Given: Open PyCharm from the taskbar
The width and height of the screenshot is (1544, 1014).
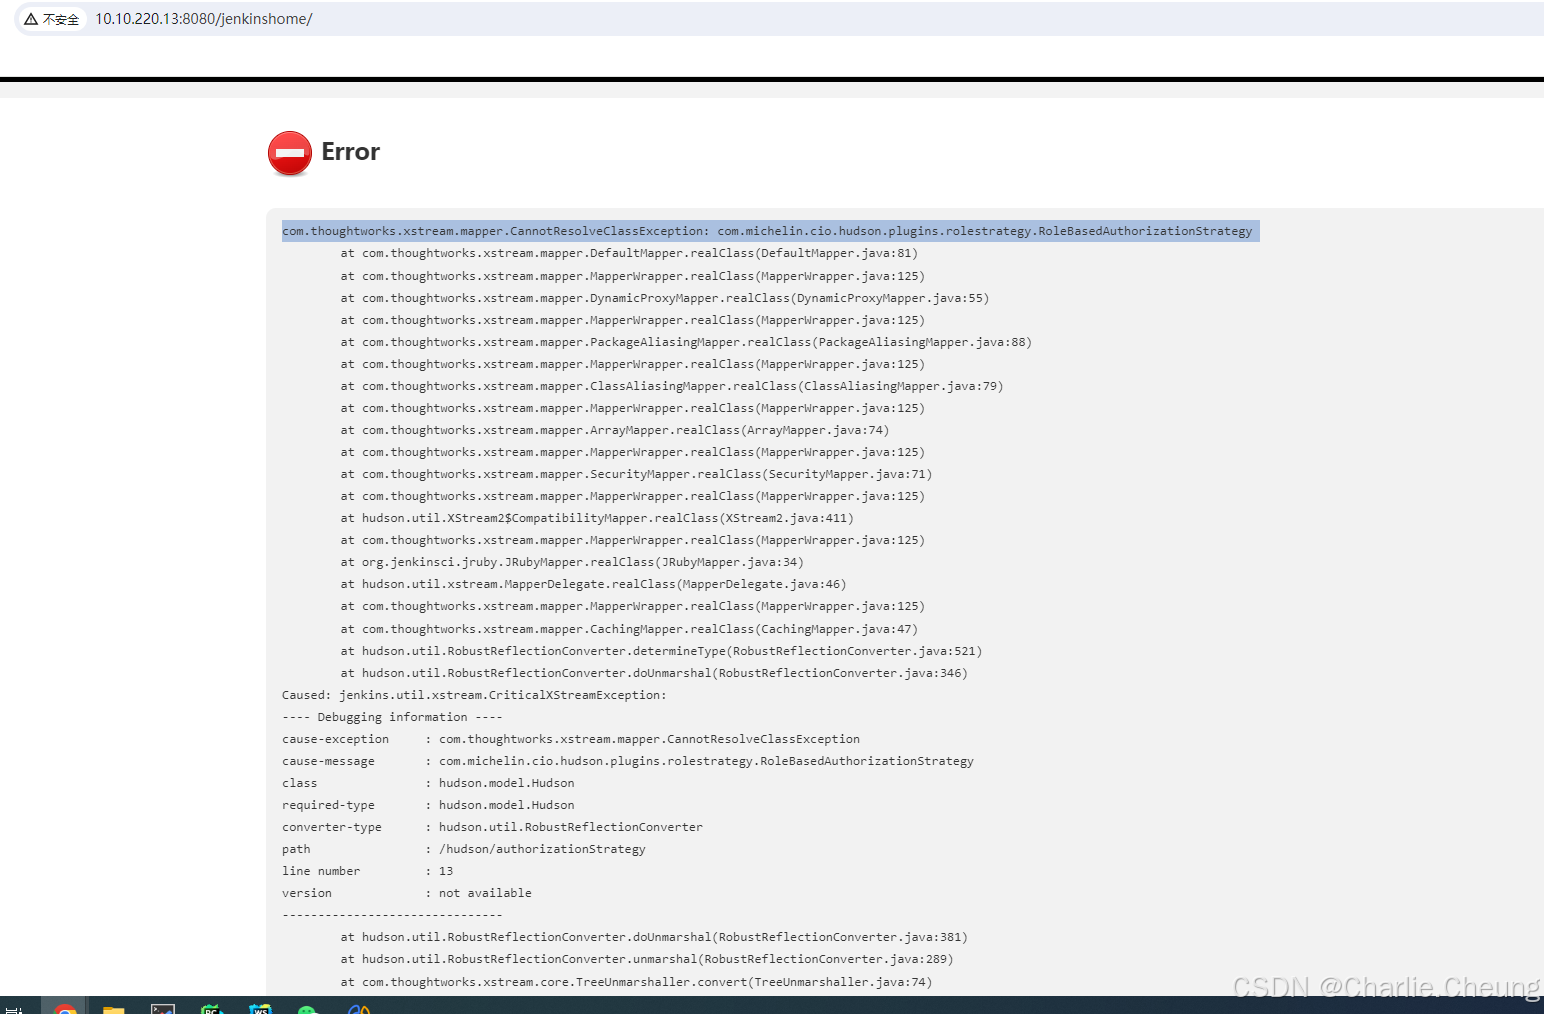Looking at the screenshot, I should (x=211, y=1008).
